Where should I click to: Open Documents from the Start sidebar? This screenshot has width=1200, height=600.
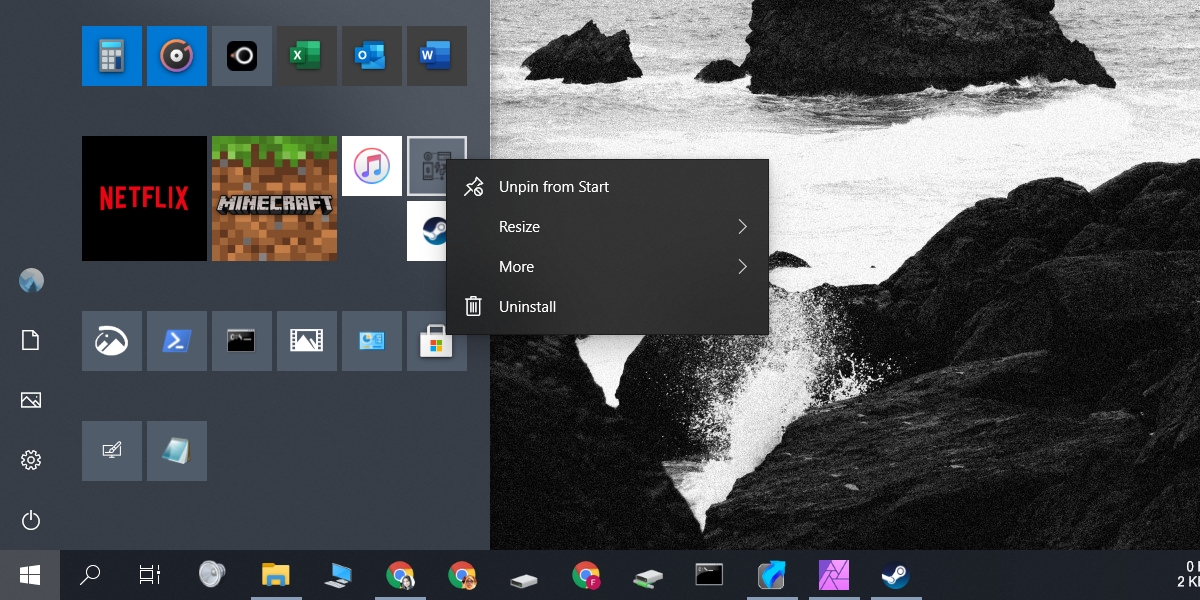coord(31,341)
